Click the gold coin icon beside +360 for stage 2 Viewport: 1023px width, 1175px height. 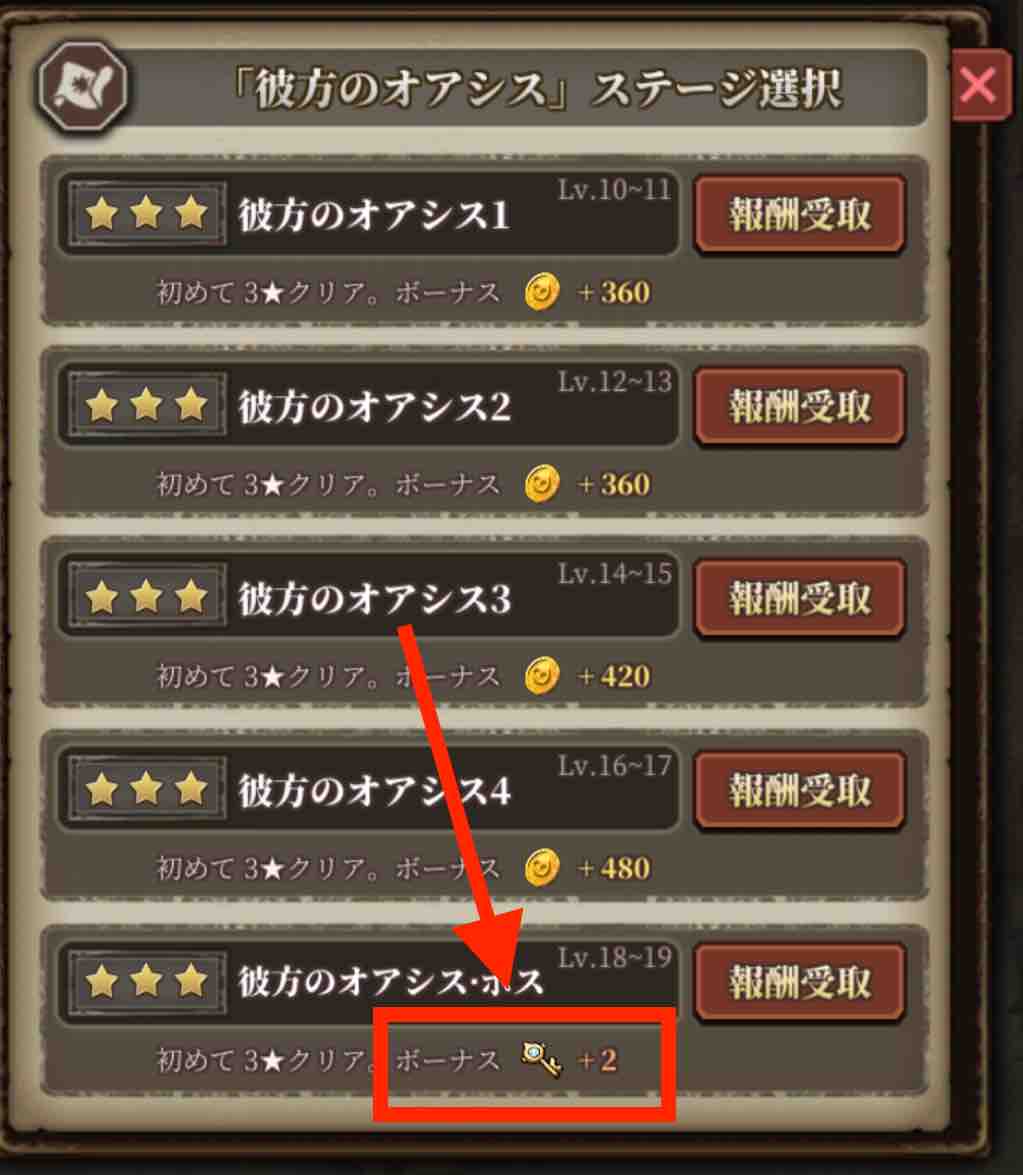point(542,483)
